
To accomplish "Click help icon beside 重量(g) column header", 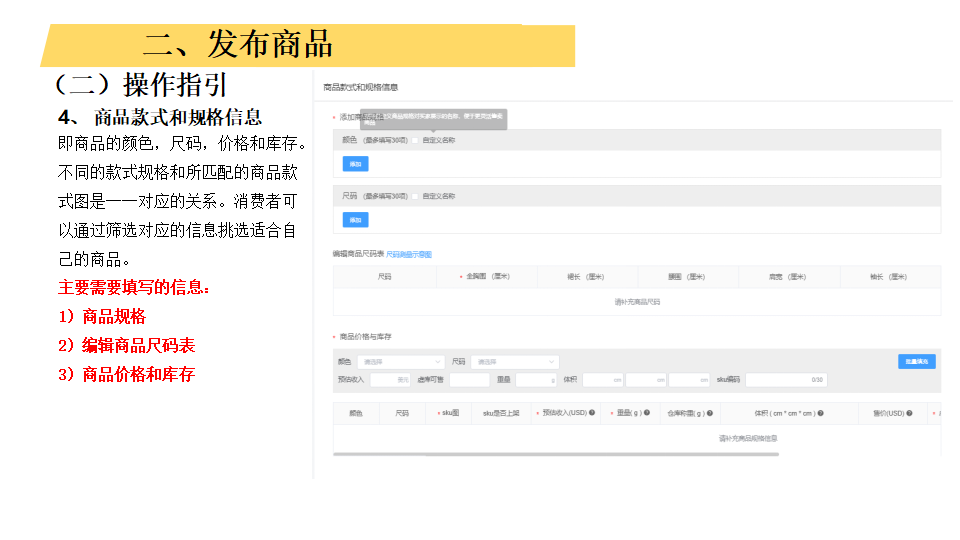I will point(648,412).
